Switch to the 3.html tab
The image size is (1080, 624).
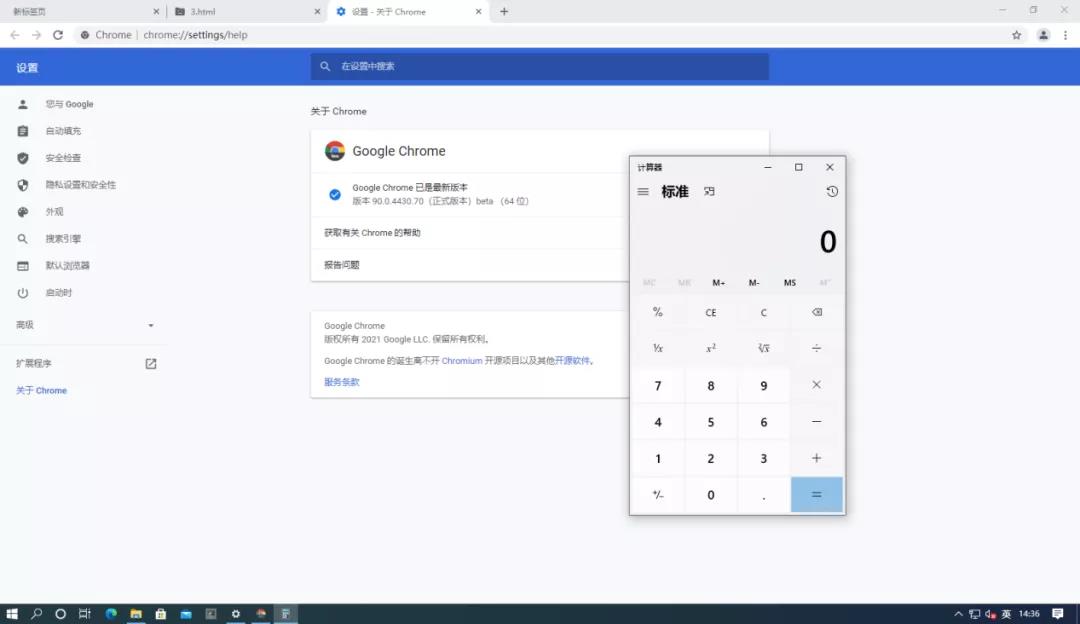(245, 12)
